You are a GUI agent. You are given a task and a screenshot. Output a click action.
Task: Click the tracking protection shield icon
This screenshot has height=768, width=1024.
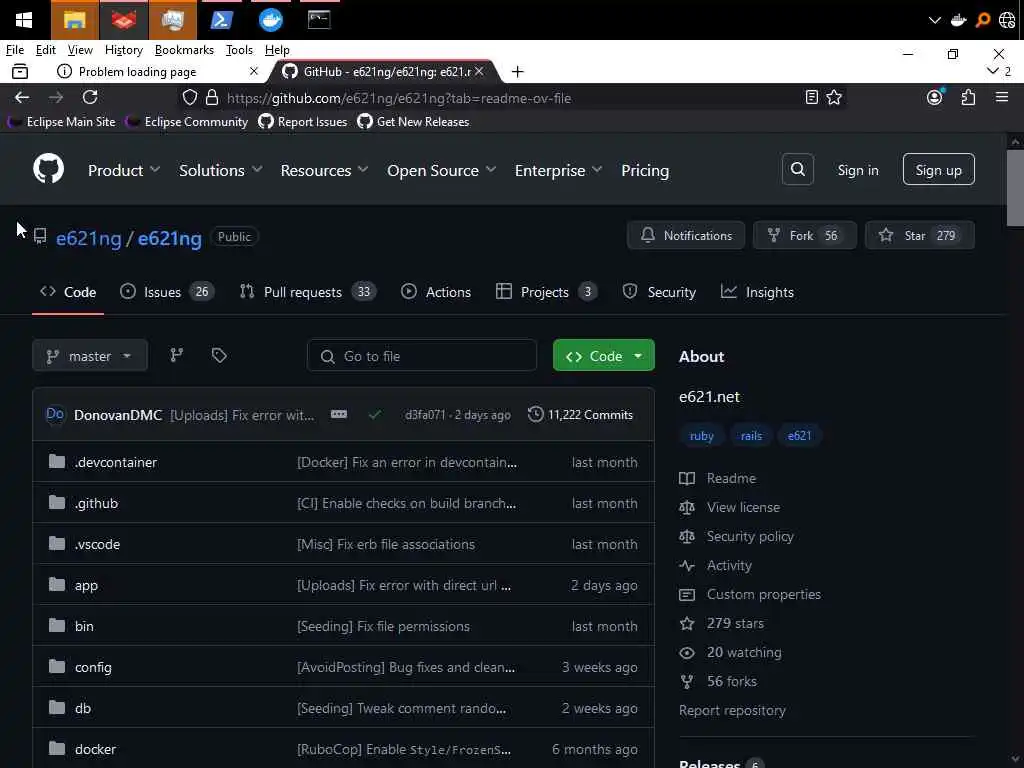[189, 97]
